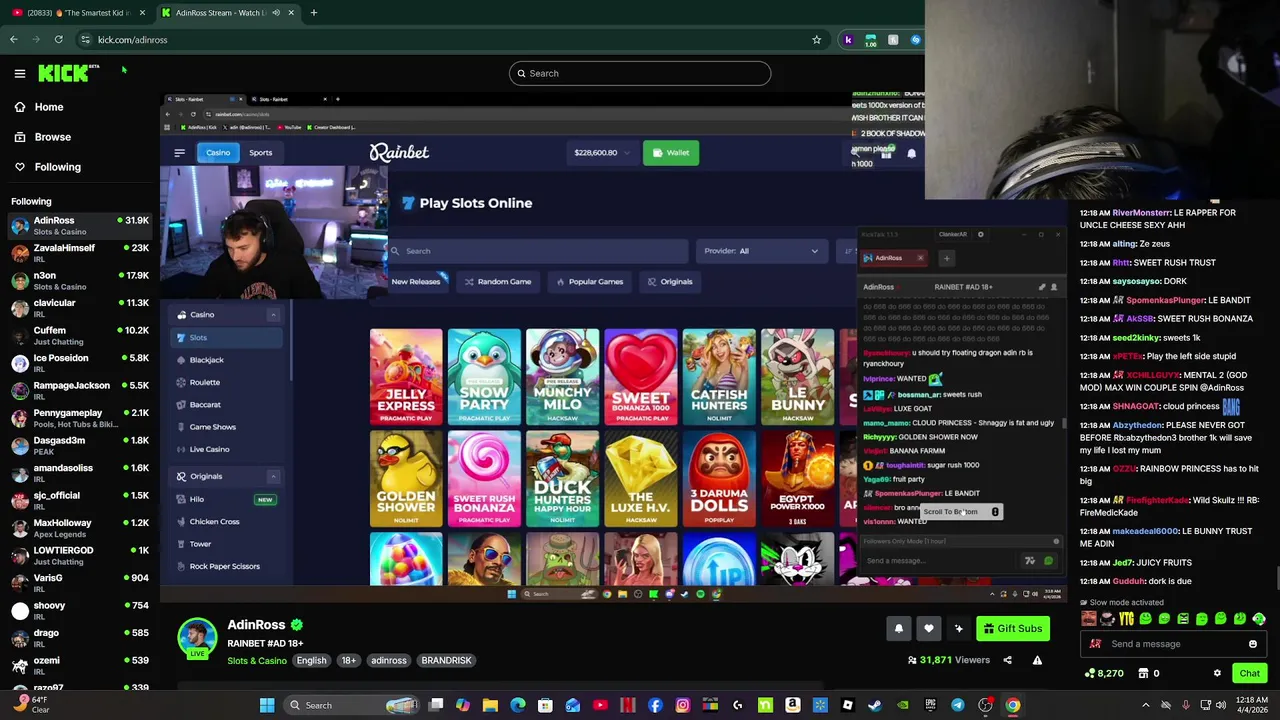
Task: Report the stream with warning icon
Action: tap(1037, 660)
